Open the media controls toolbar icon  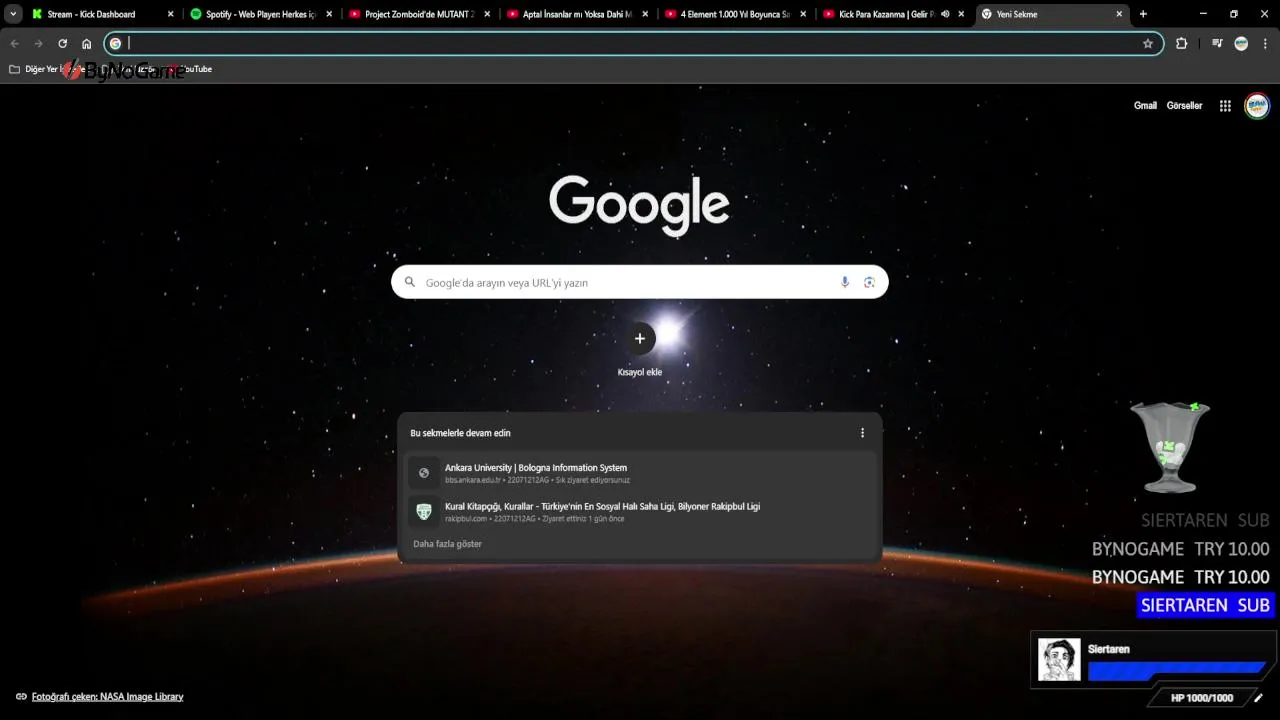(1217, 44)
